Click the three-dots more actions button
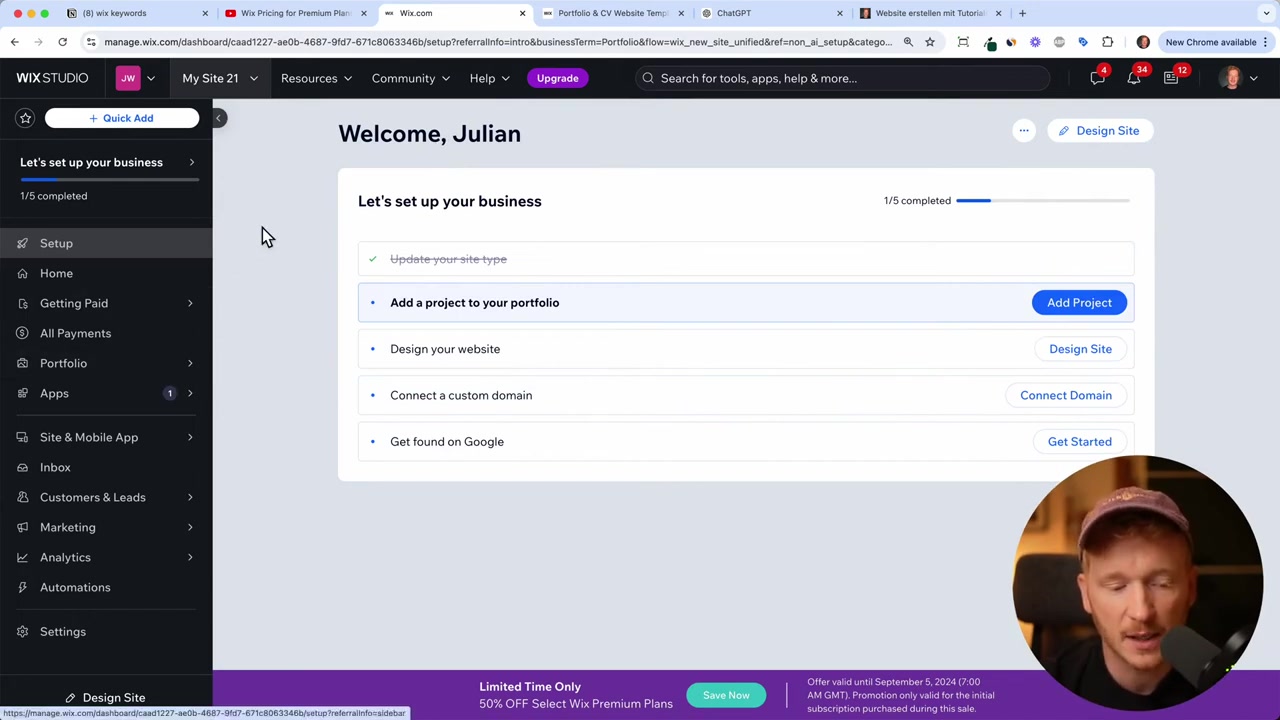1280x720 pixels. coord(1023,131)
